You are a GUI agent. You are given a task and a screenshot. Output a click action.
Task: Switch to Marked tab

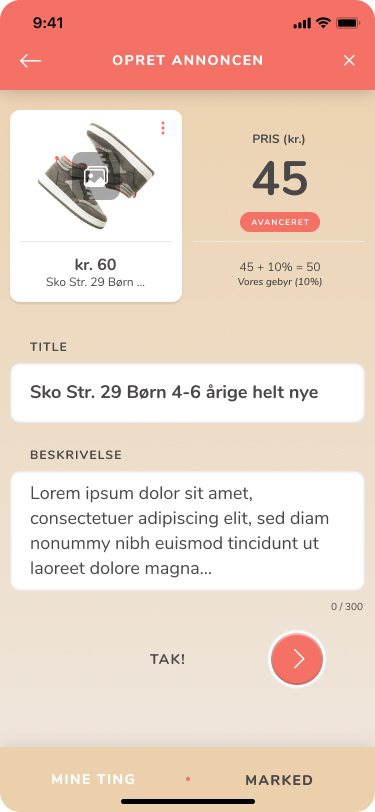[279, 780]
